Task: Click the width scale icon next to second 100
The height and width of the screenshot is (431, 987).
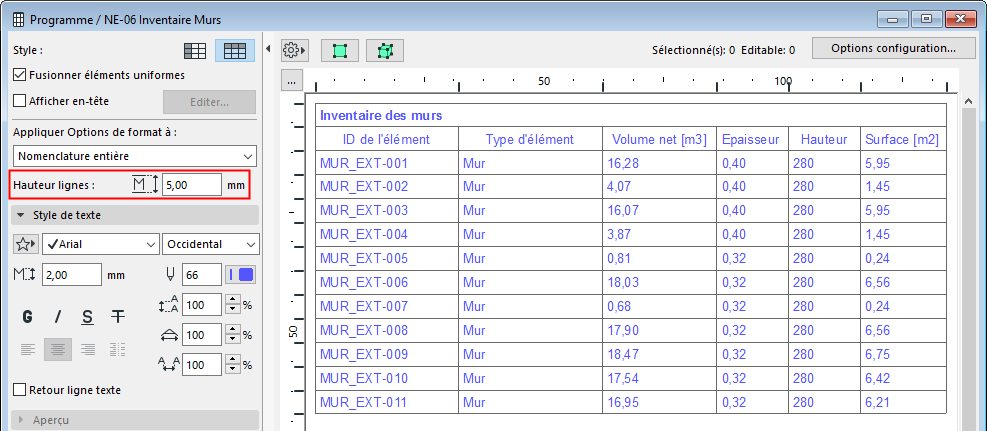Action: click(x=169, y=335)
